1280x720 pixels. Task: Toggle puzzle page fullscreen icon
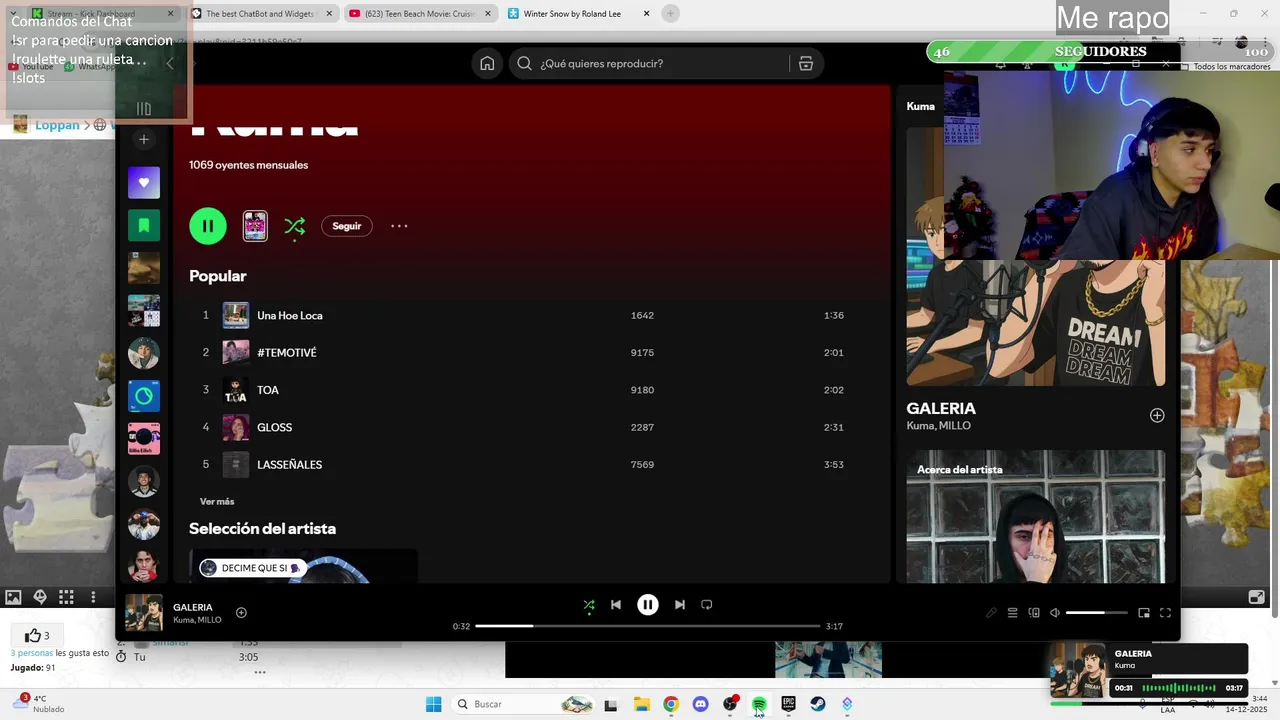tap(1257, 597)
